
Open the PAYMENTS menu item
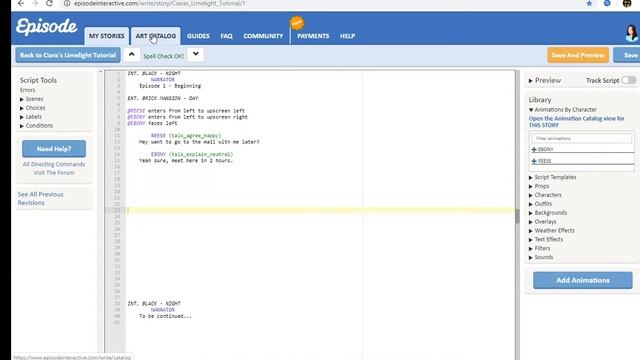coord(313,36)
